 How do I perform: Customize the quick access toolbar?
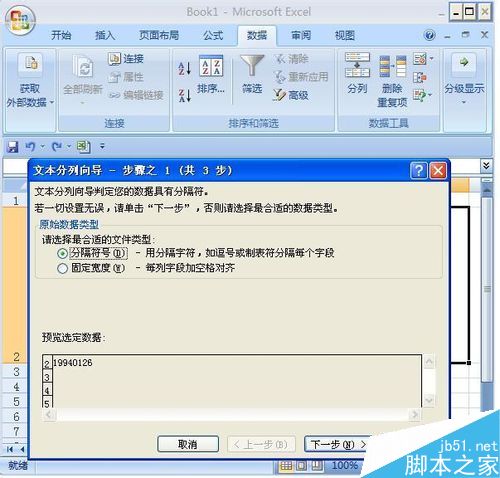102,146
